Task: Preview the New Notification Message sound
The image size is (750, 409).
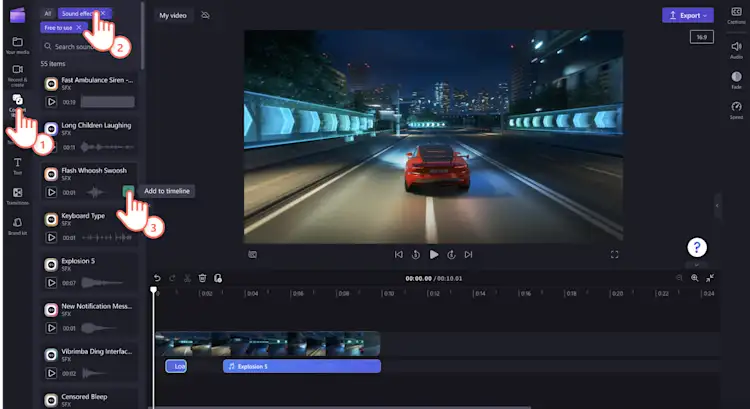Action: click(51, 328)
